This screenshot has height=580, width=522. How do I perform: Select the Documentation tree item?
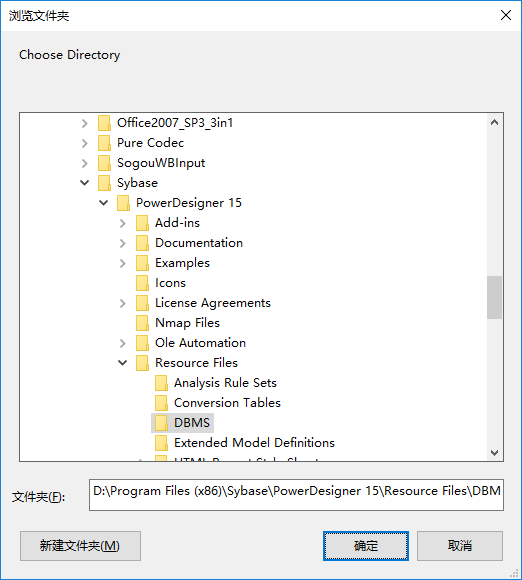coord(199,243)
